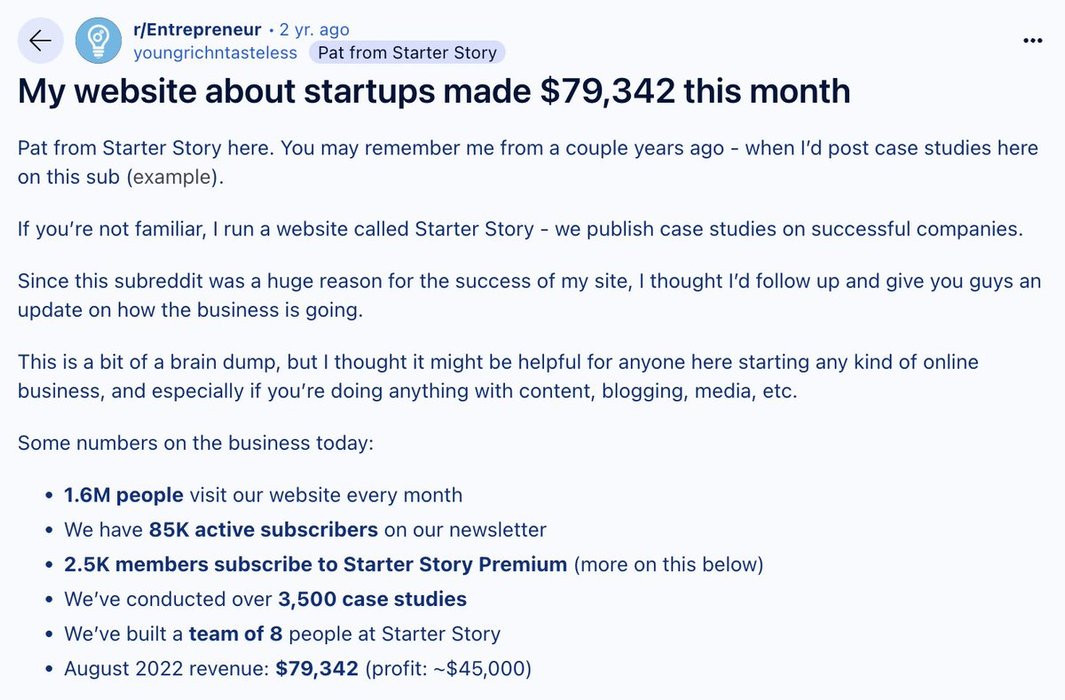
Task: Click the "2 yr. ago" timestamp
Action: [315, 30]
